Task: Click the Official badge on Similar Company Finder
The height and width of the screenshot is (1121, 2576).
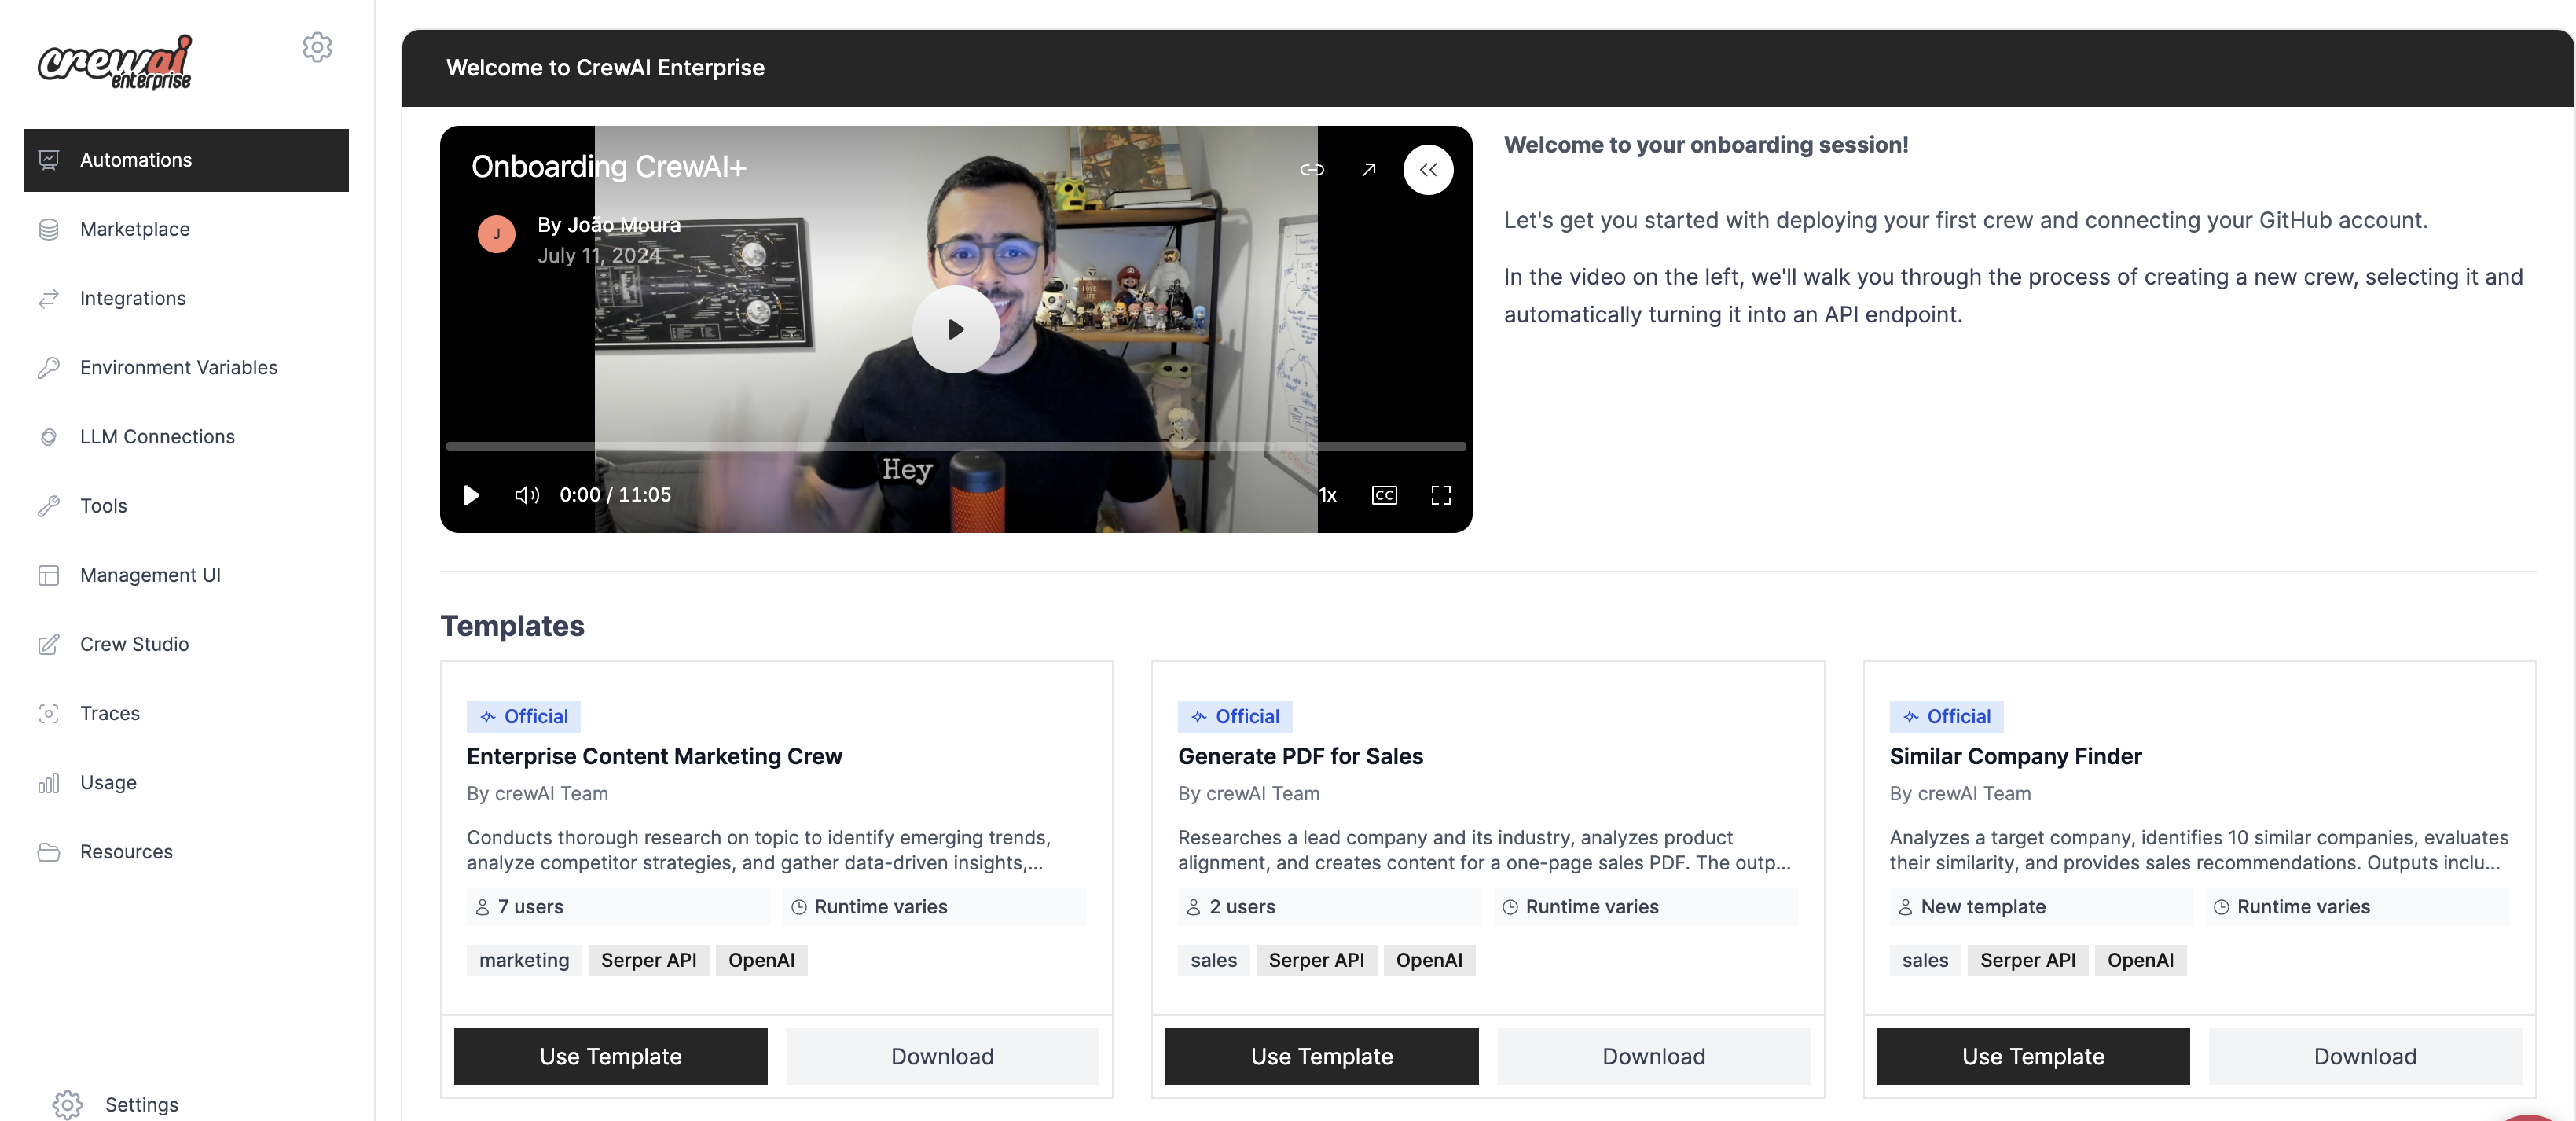Action: point(1946,716)
